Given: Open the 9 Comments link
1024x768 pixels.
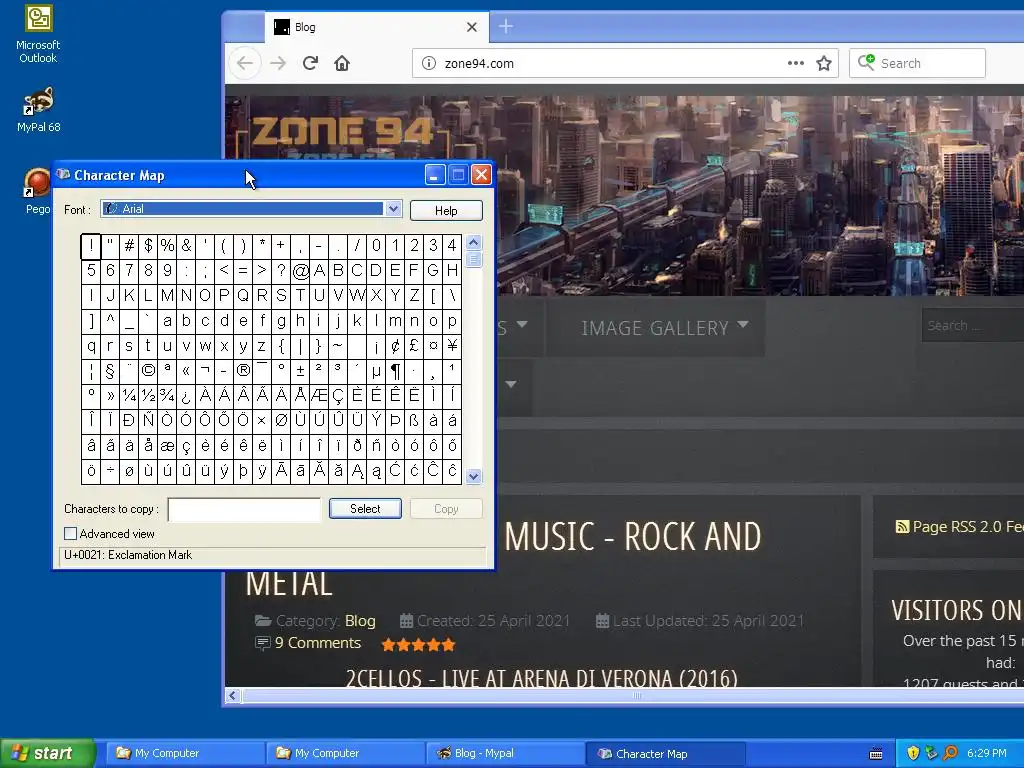Looking at the screenshot, I should 317,643.
